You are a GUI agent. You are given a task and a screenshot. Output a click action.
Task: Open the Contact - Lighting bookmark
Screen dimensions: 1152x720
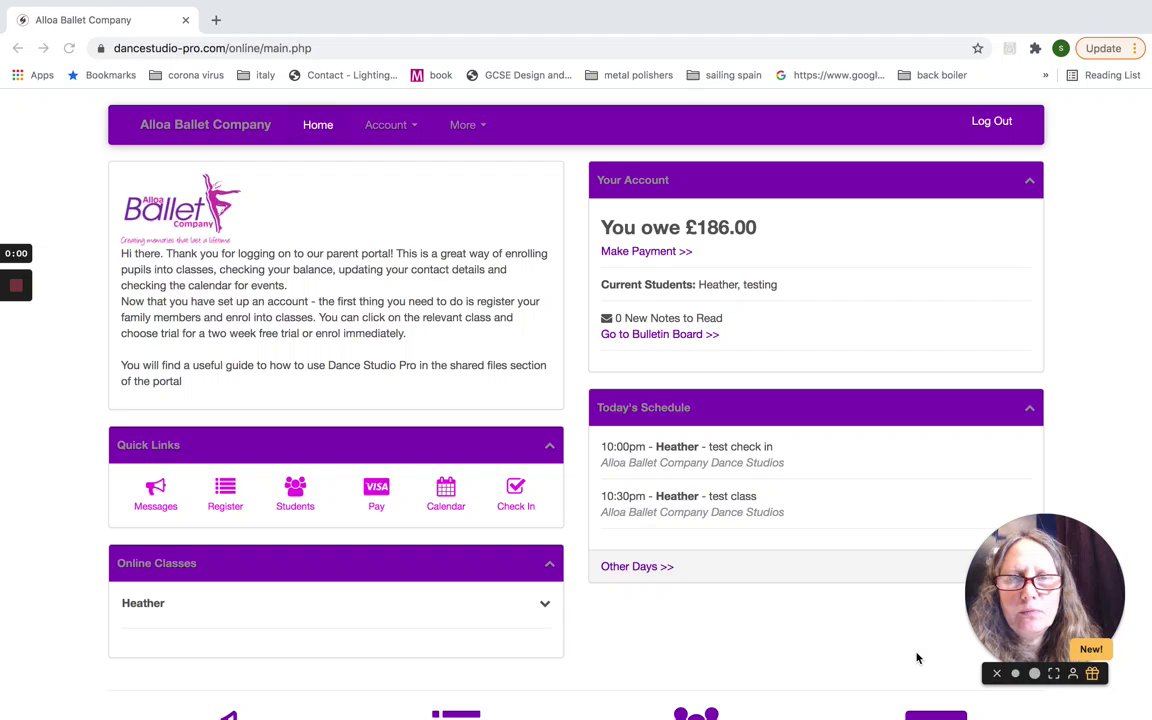click(x=343, y=75)
